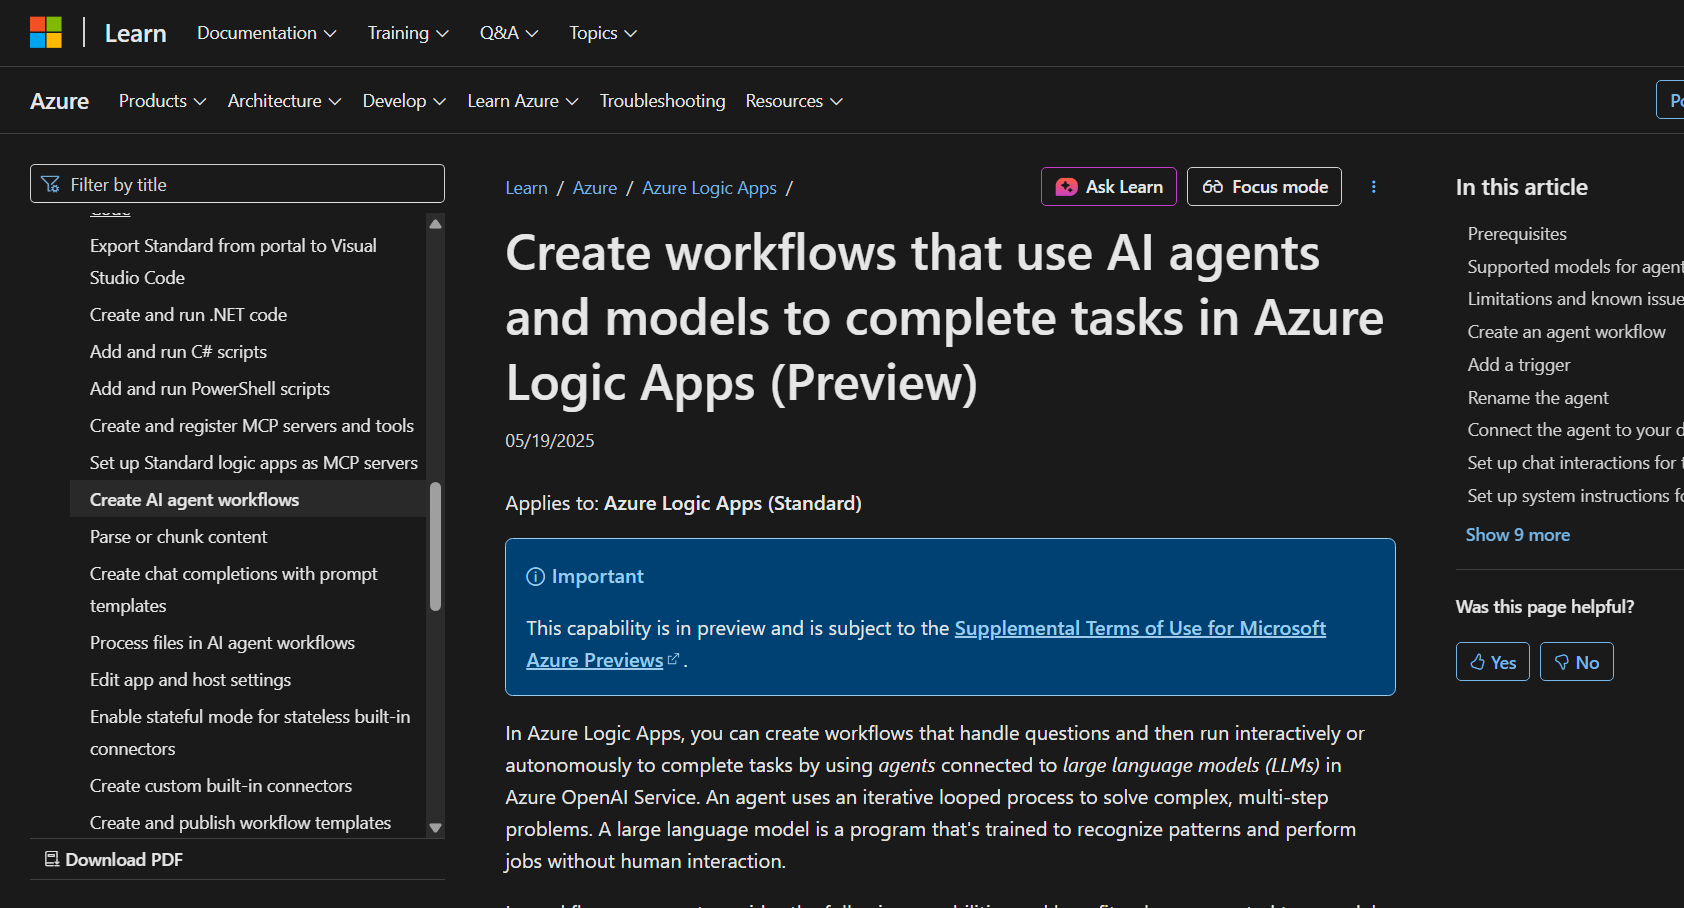Image resolution: width=1684 pixels, height=908 pixels.
Task: Open the Azure Logic Apps breadcrumb link
Action: point(709,187)
